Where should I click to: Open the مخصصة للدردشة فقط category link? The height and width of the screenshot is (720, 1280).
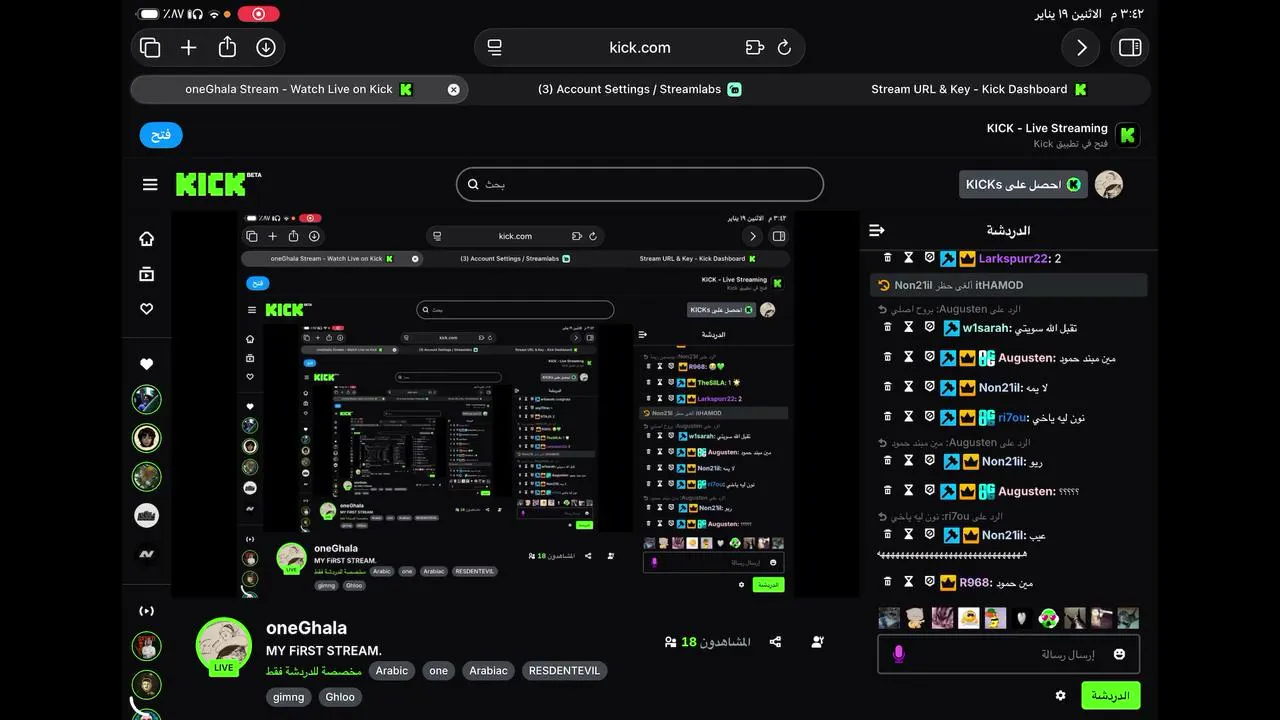314,671
